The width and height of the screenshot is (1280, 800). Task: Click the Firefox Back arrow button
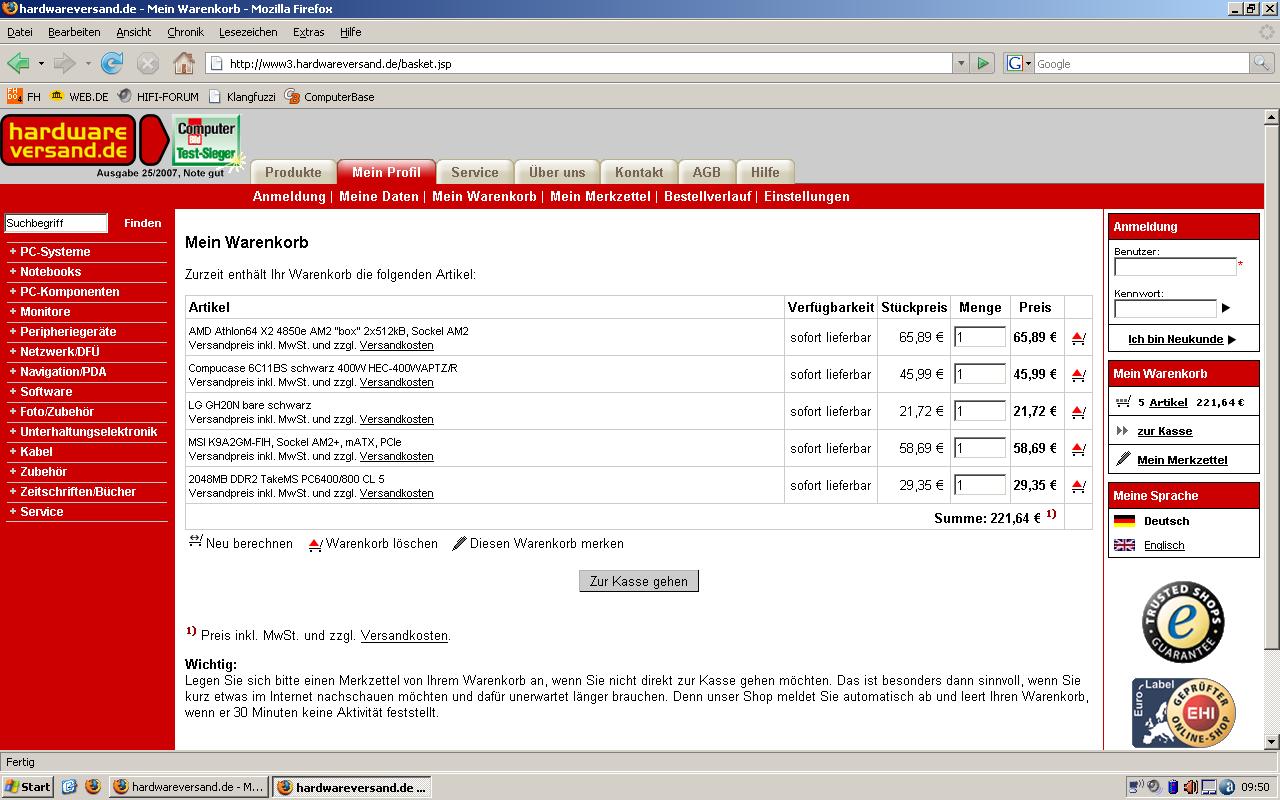click(18, 64)
